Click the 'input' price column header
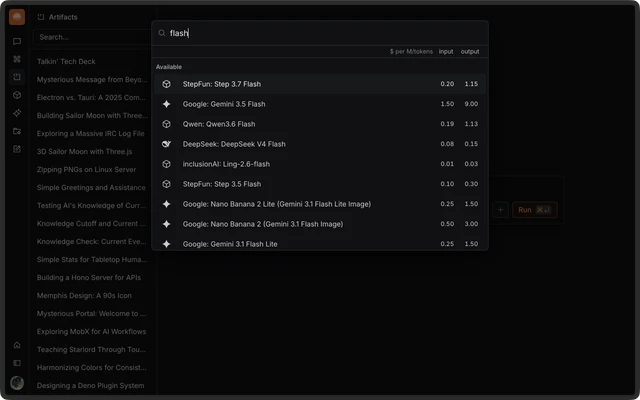 tap(446, 51)
